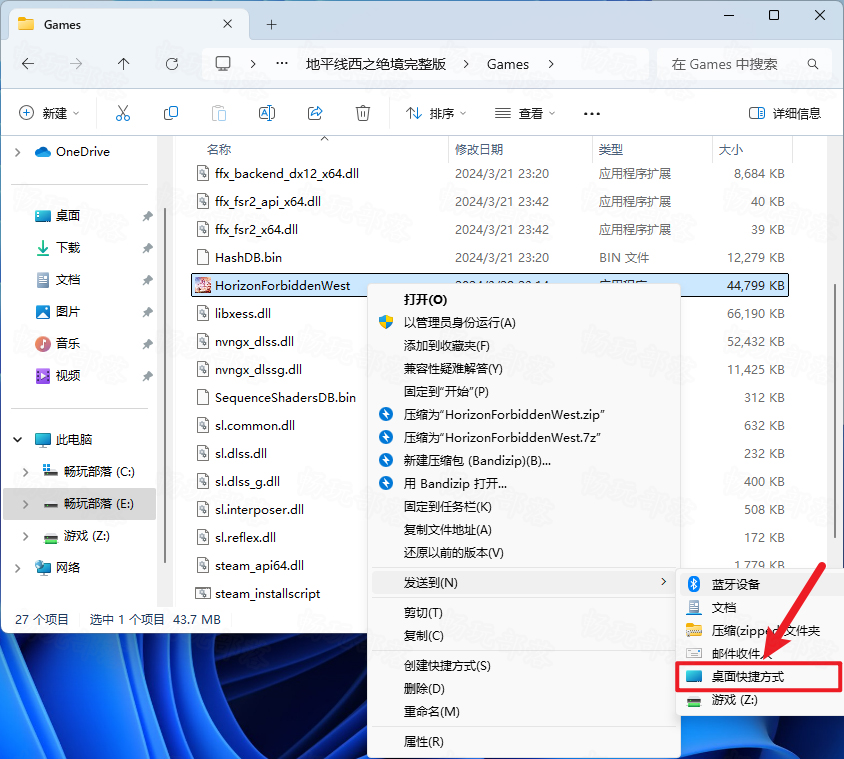The height and width of the screenshot is (759, 844).
Task: Open a new tab with plus button
Action: [x=271, y=24]
